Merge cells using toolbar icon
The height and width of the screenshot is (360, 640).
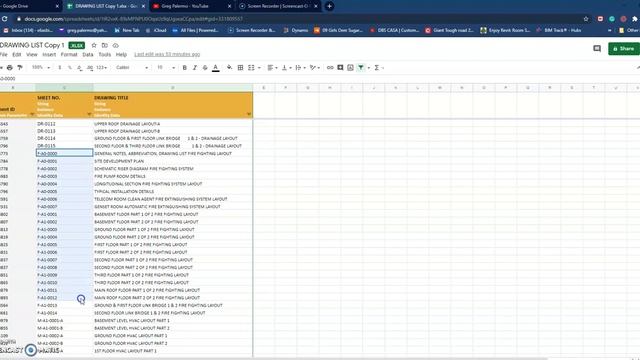251,67
